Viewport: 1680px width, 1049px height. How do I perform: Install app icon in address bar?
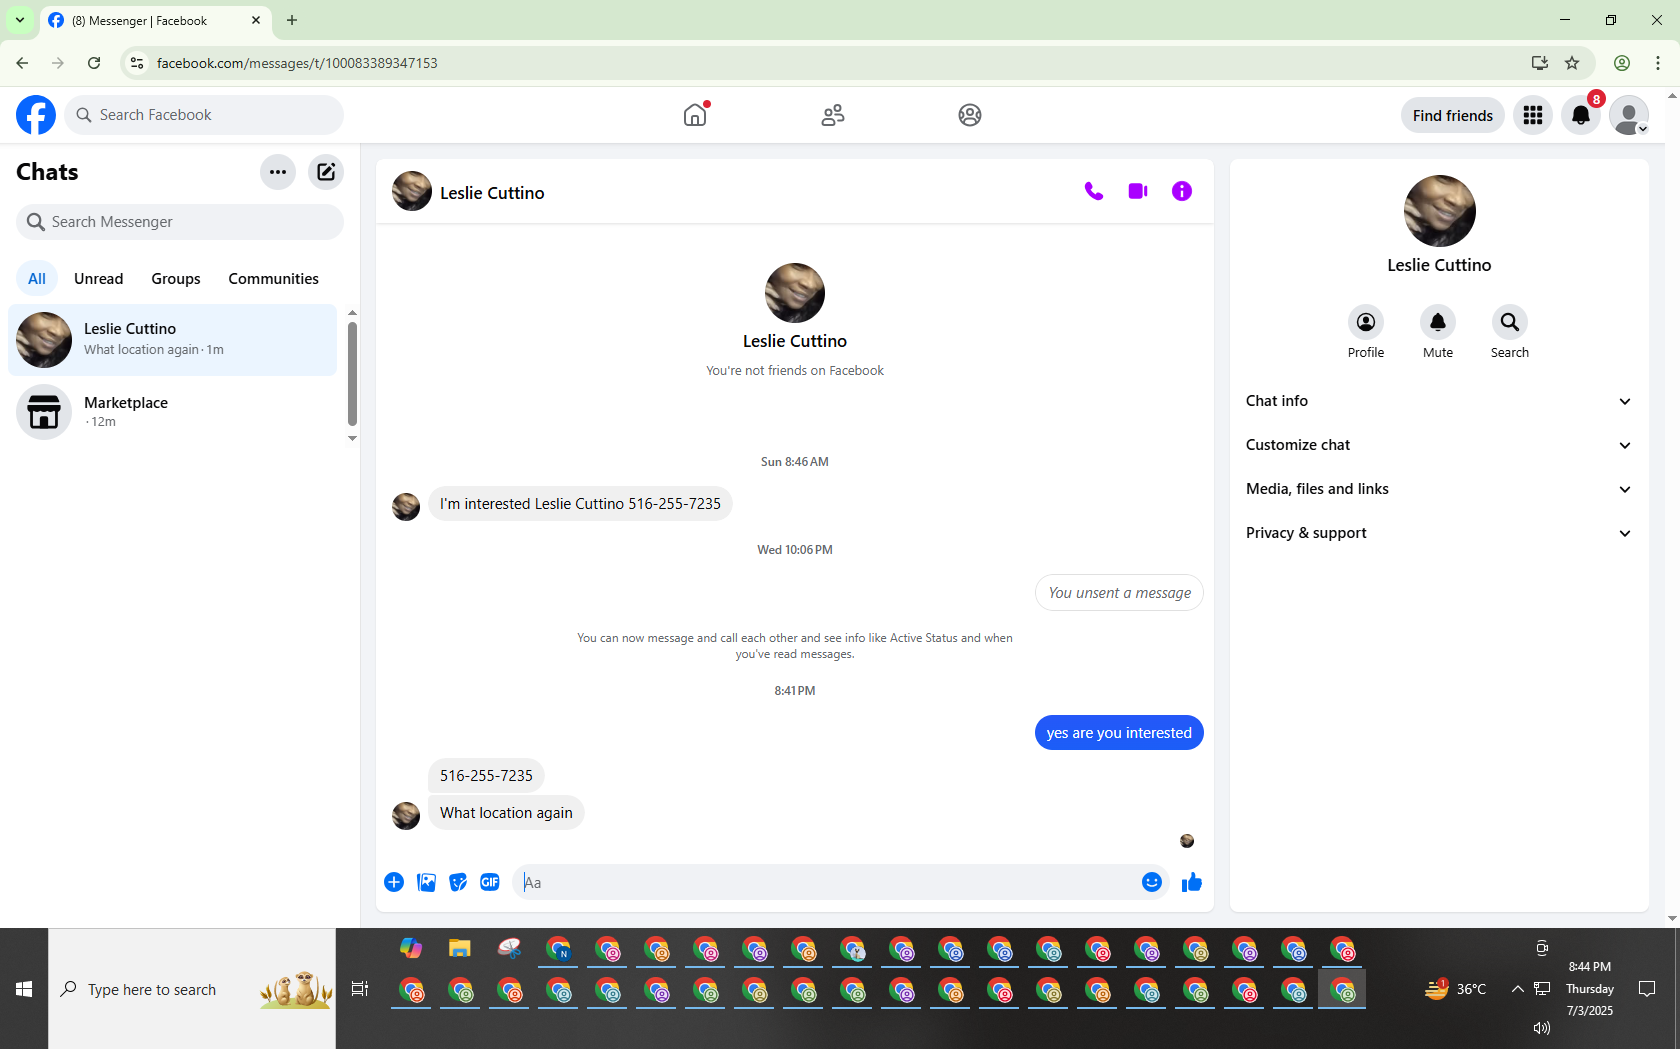[x=1540, y=63]
